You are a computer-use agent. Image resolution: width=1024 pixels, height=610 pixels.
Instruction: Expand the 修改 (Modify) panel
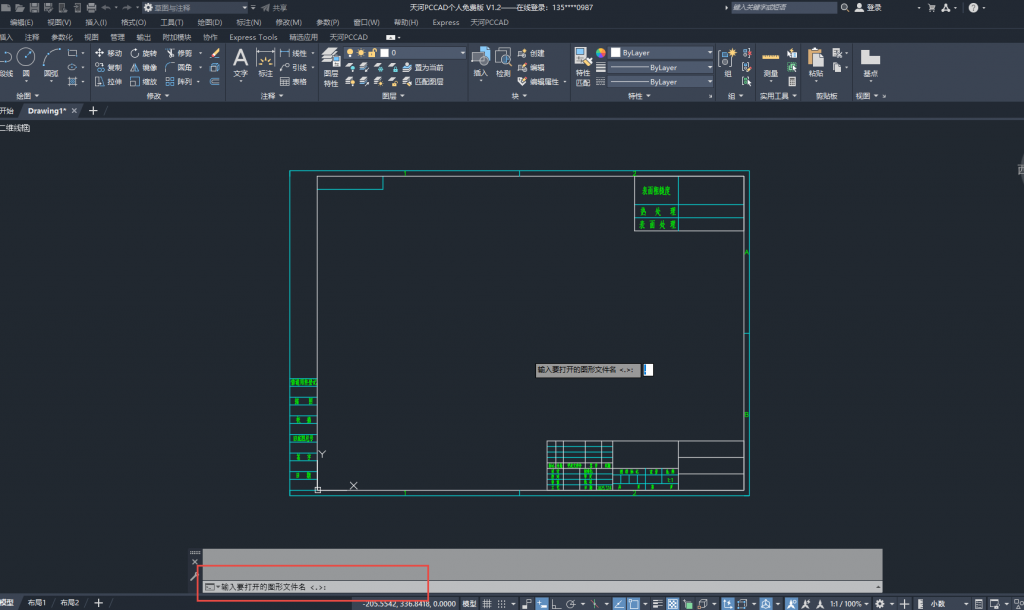(x=157, y=96)
